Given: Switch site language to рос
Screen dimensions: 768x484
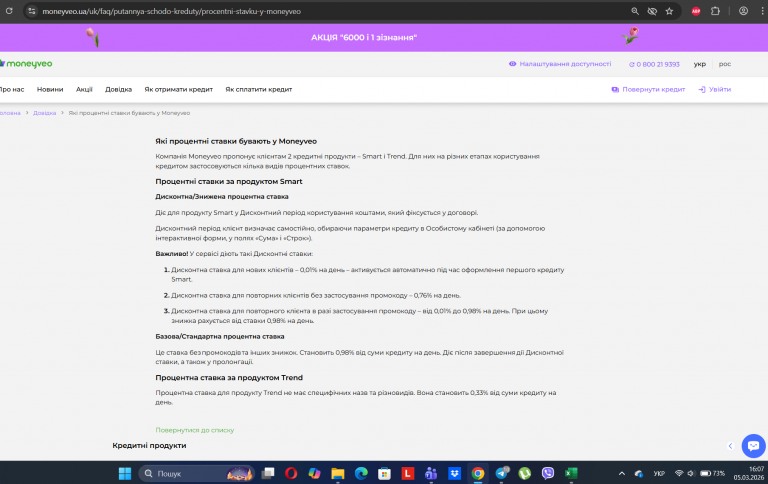Looking at the screenshot, I should [x=725, y=64].
